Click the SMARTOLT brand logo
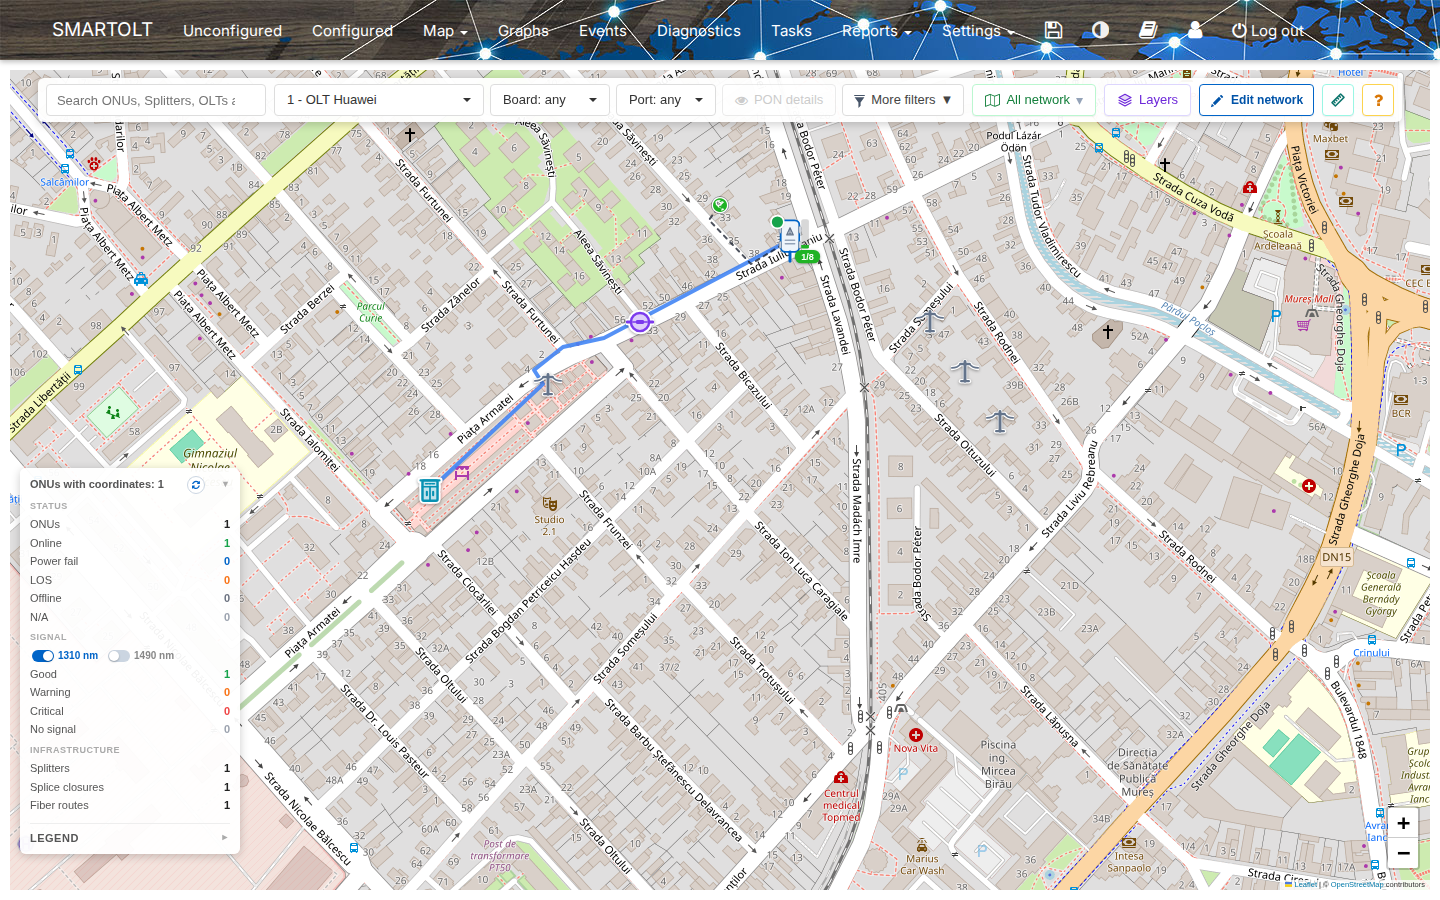1440x900 pixels. (x=102, y=30)
